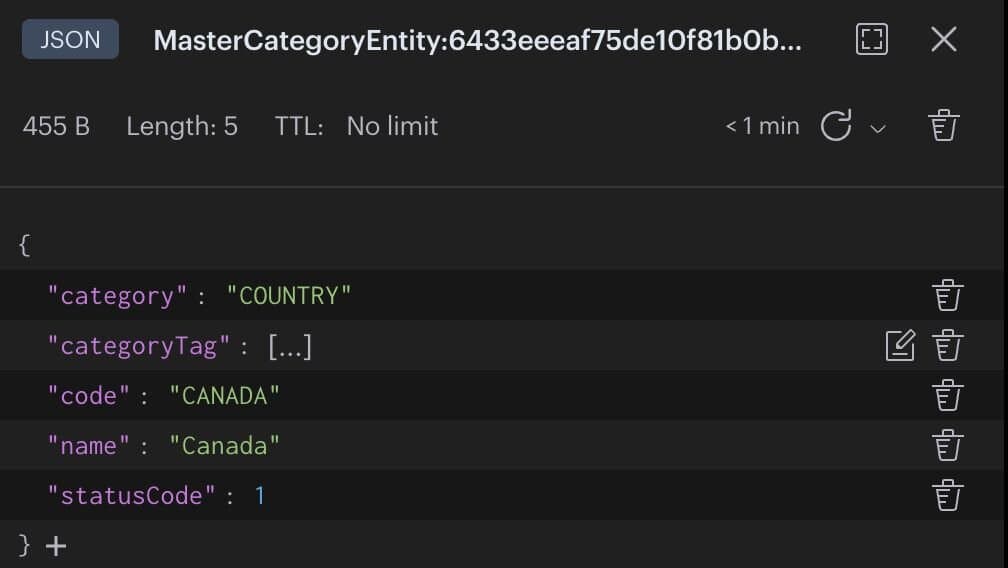Image resolution: width=1008 pixels, height=568 pixels.
Task: Delete the "category" field with trash icon
Action: point(947,295)
